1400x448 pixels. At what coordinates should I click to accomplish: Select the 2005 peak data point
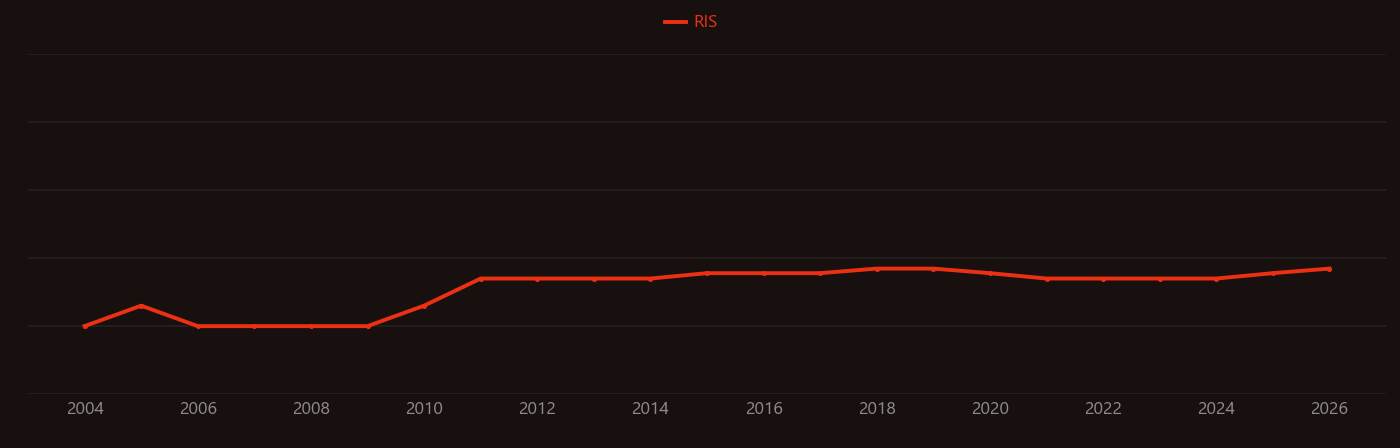141,306
